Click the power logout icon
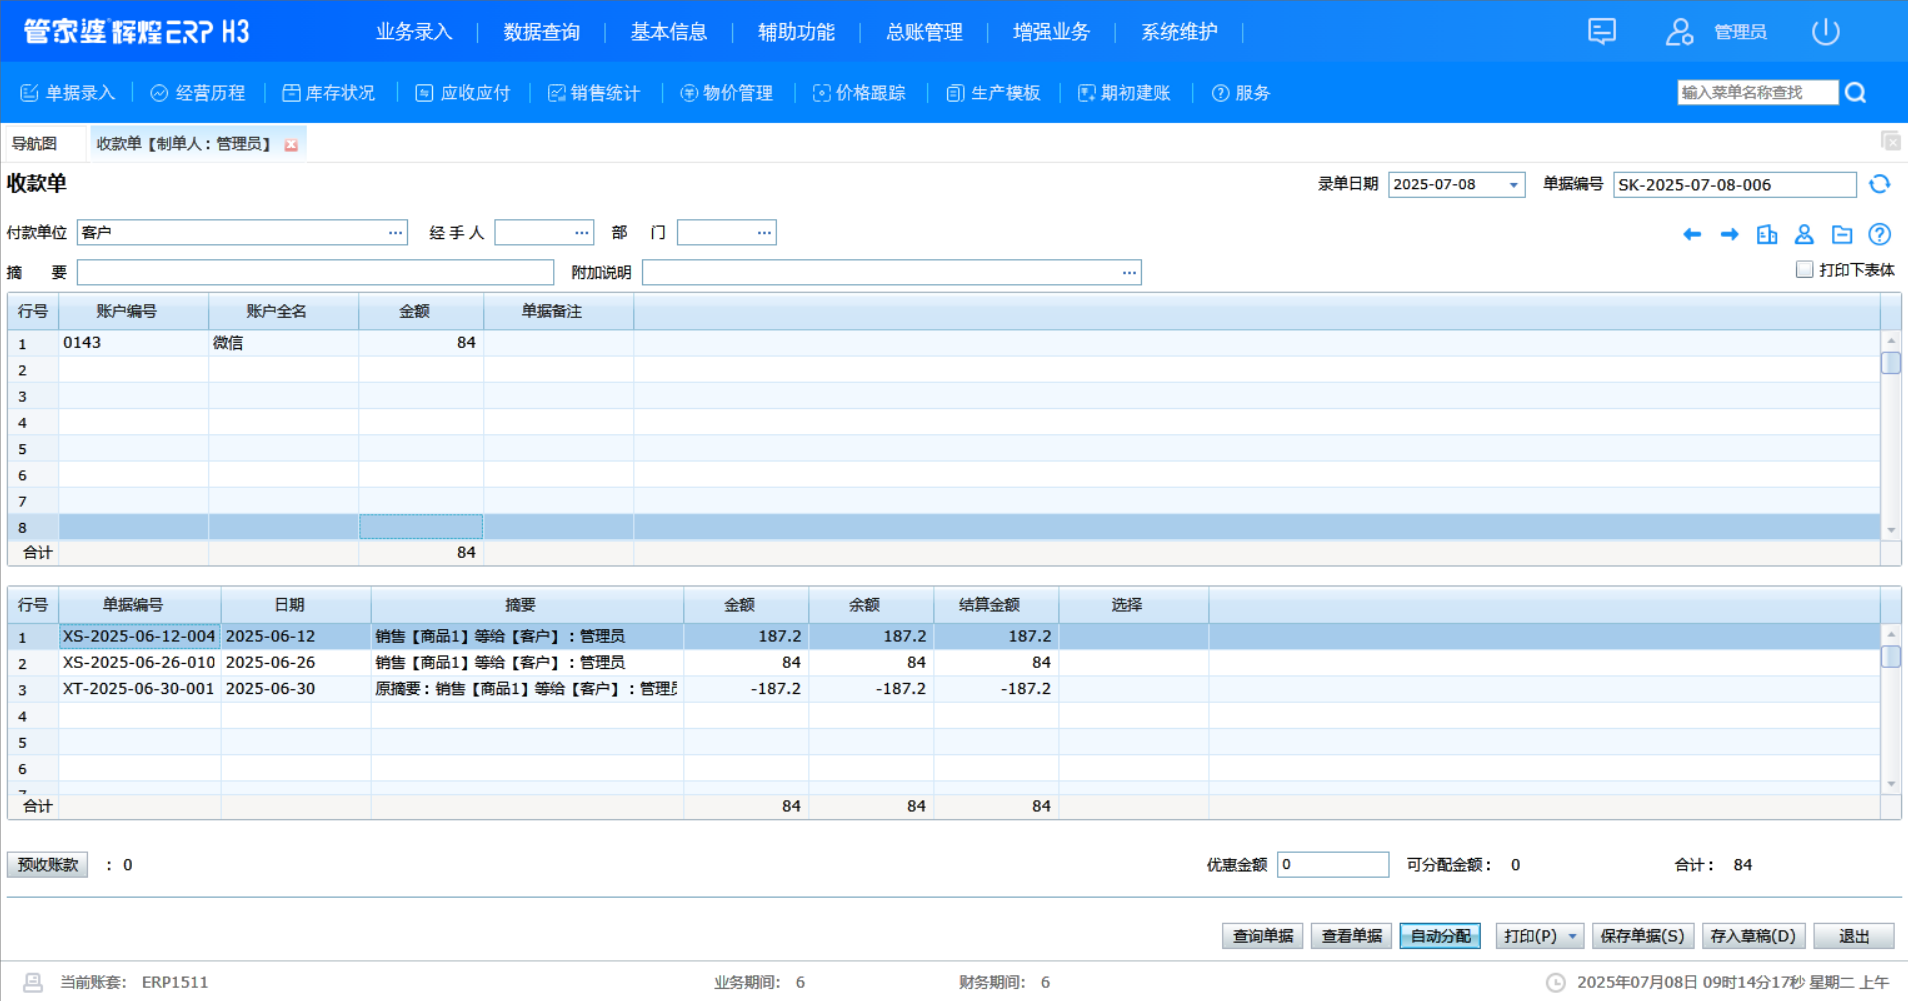This screenshot has width=1908, height=1001. click(1825, 32)
